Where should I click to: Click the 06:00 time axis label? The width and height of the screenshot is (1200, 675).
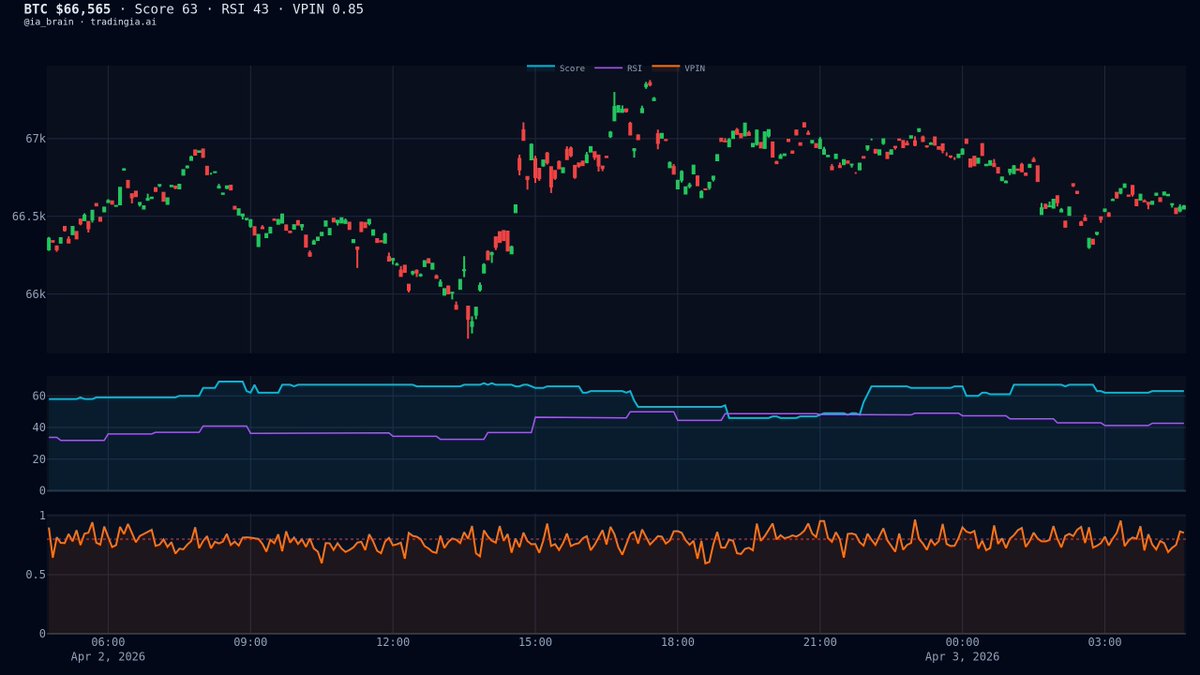click(108, 642)
